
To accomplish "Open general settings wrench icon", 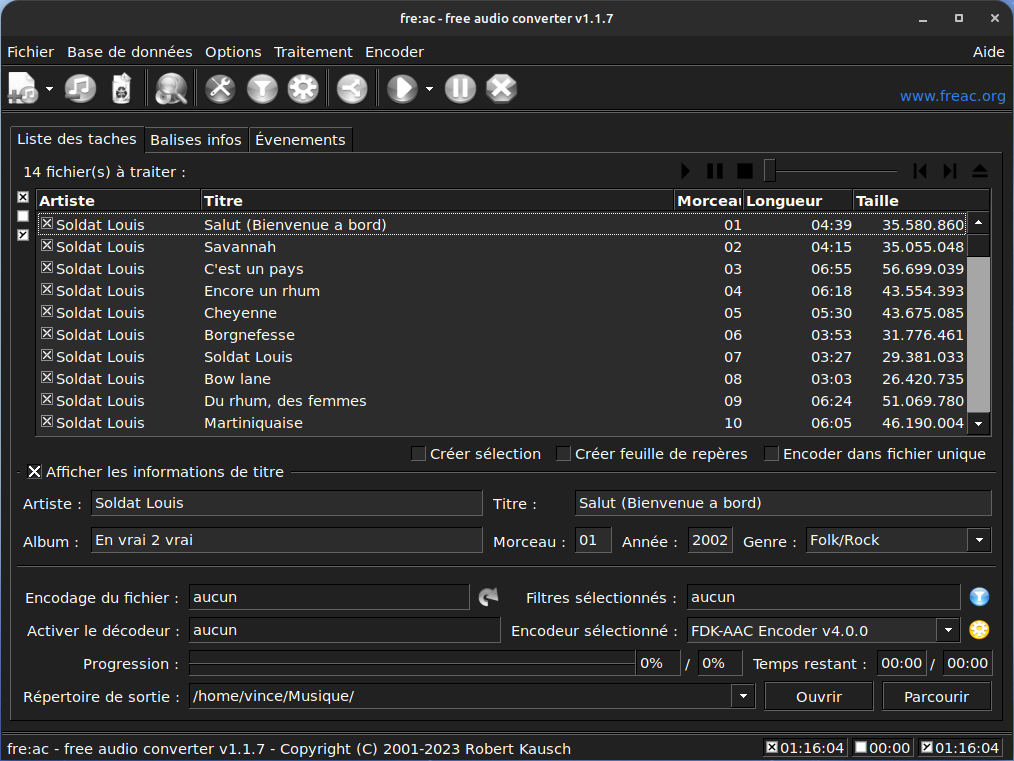I will tap(219, 89).
